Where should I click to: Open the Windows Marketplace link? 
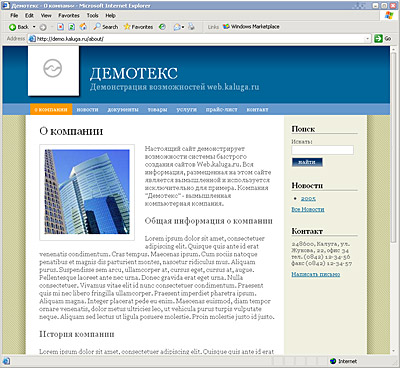[x=251, y=27]
